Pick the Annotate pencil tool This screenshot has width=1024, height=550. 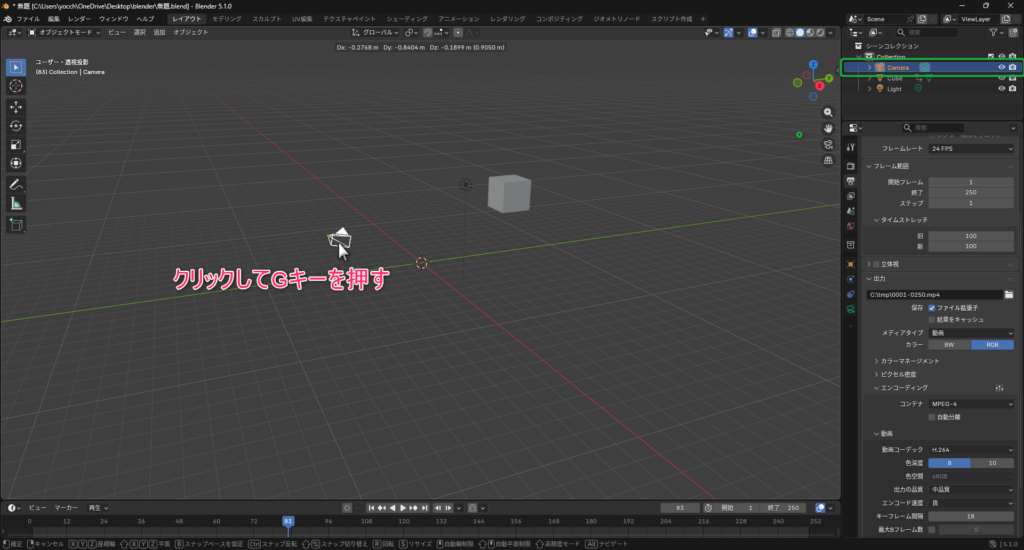click(16, 184)
